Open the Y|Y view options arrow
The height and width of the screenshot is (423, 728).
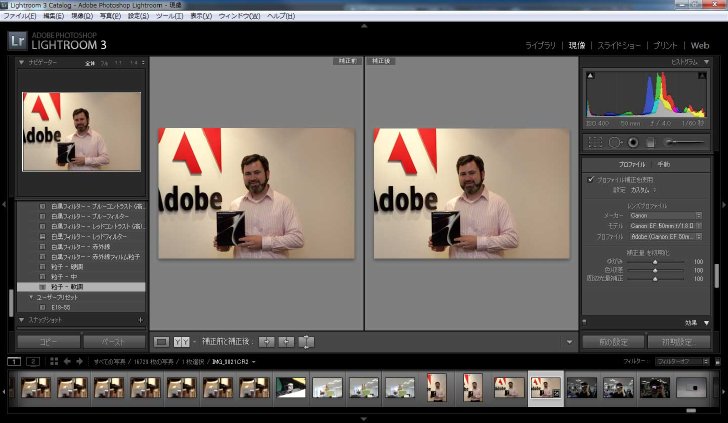pos(194,342)
